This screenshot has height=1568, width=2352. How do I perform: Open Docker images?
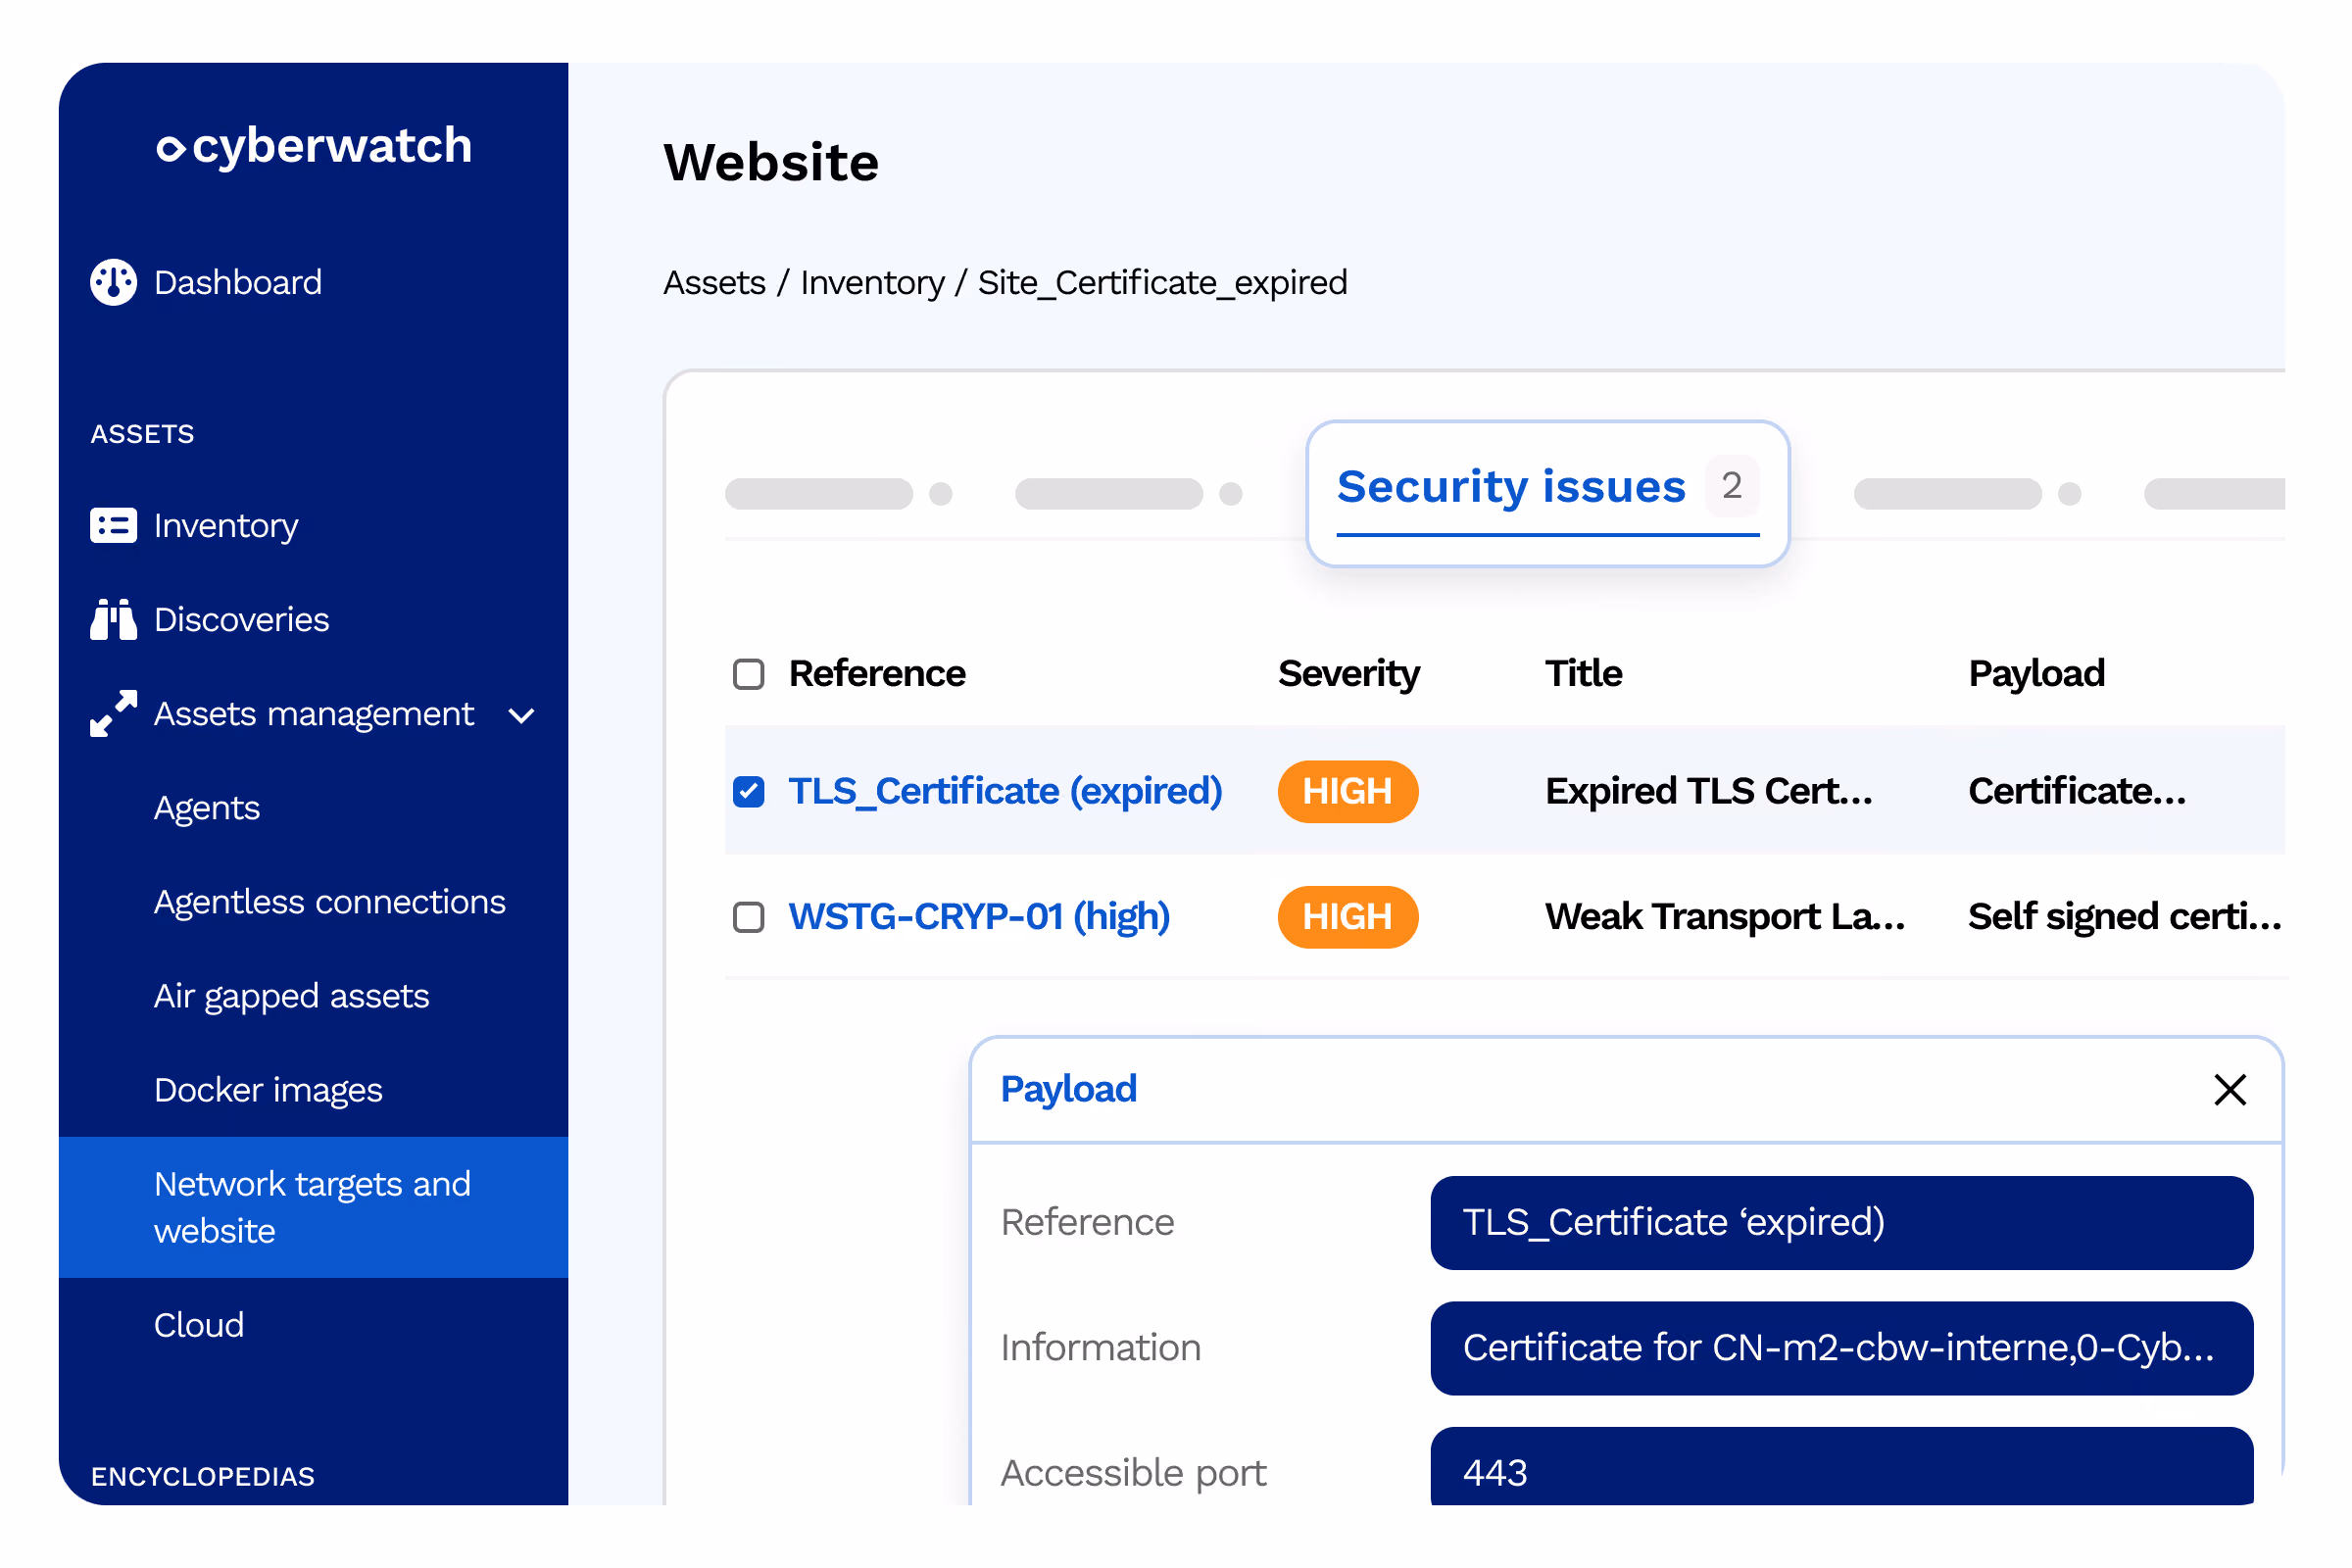pyautogui.click(x=268, y=1090)
